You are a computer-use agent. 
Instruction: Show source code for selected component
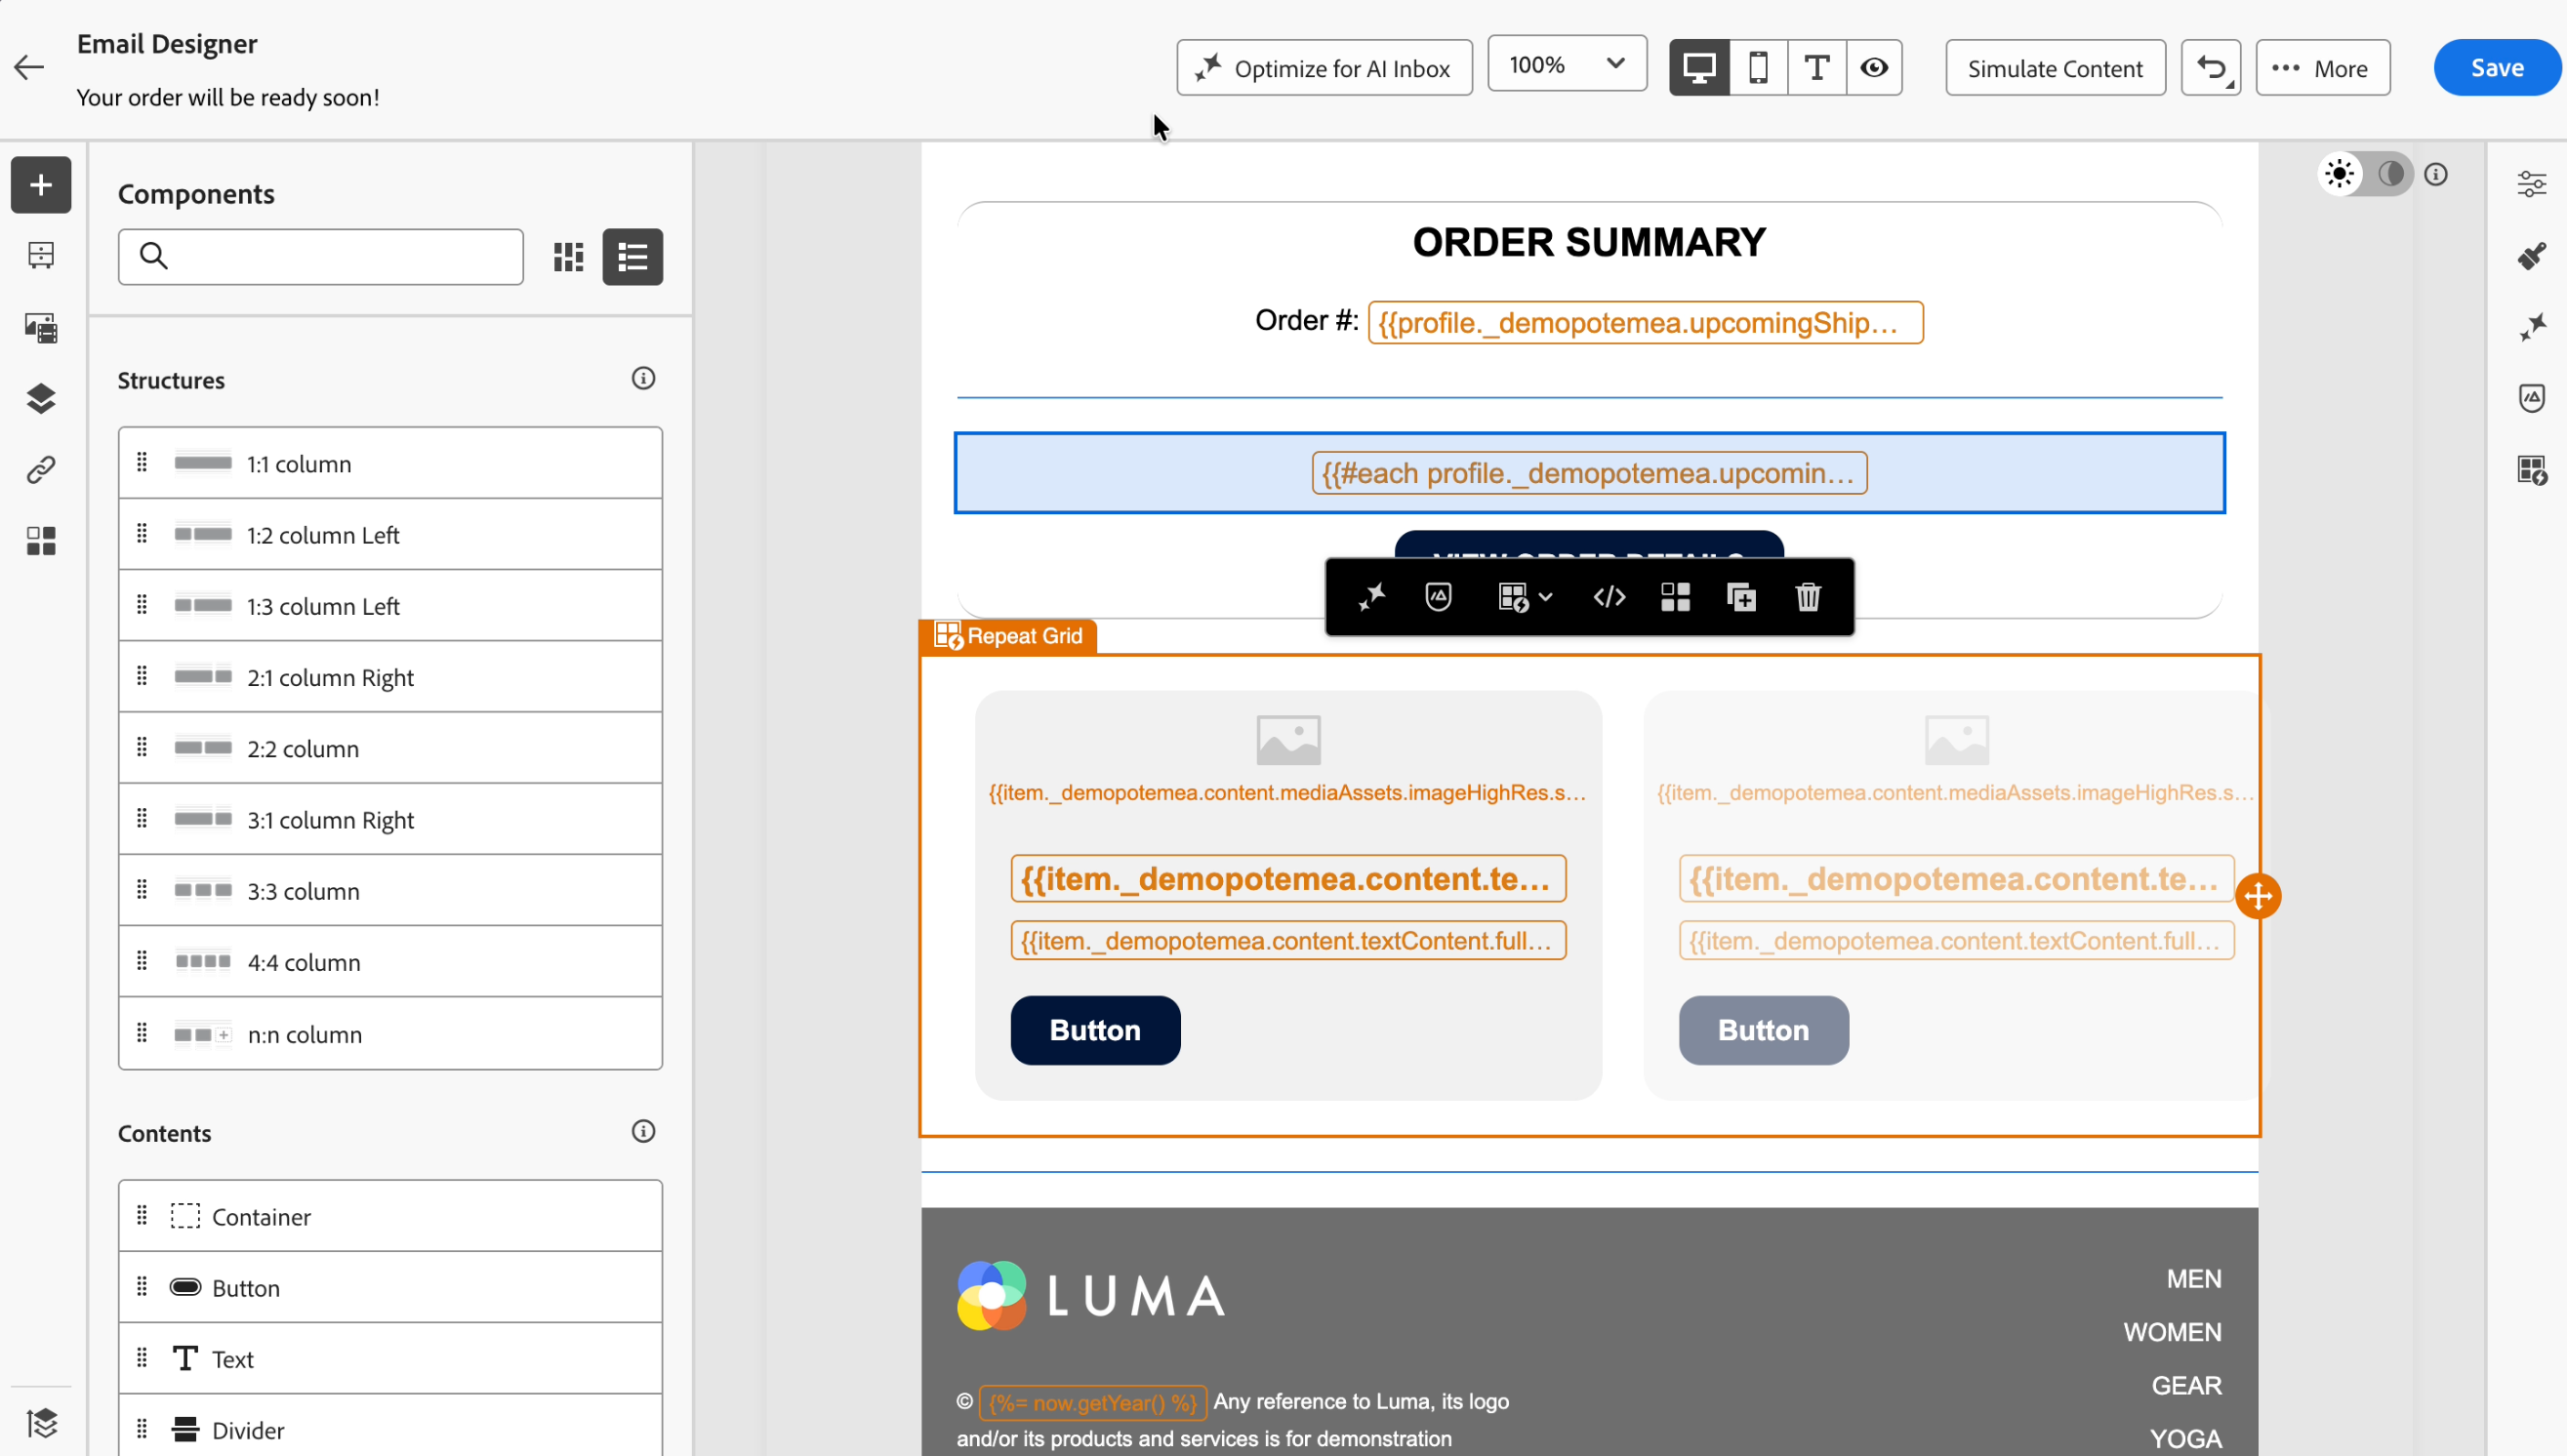pyautogui.click(x=1609, y=597)
